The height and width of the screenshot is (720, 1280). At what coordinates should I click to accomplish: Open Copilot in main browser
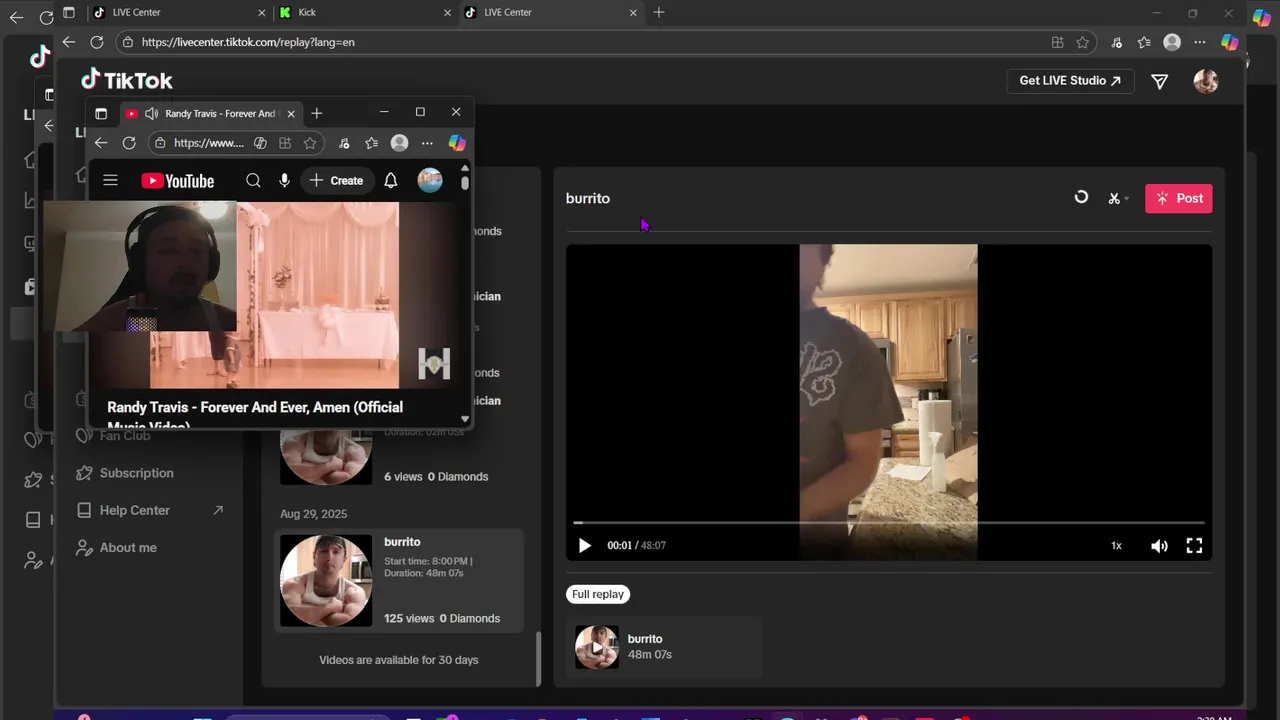click(x=1230, y=42)
